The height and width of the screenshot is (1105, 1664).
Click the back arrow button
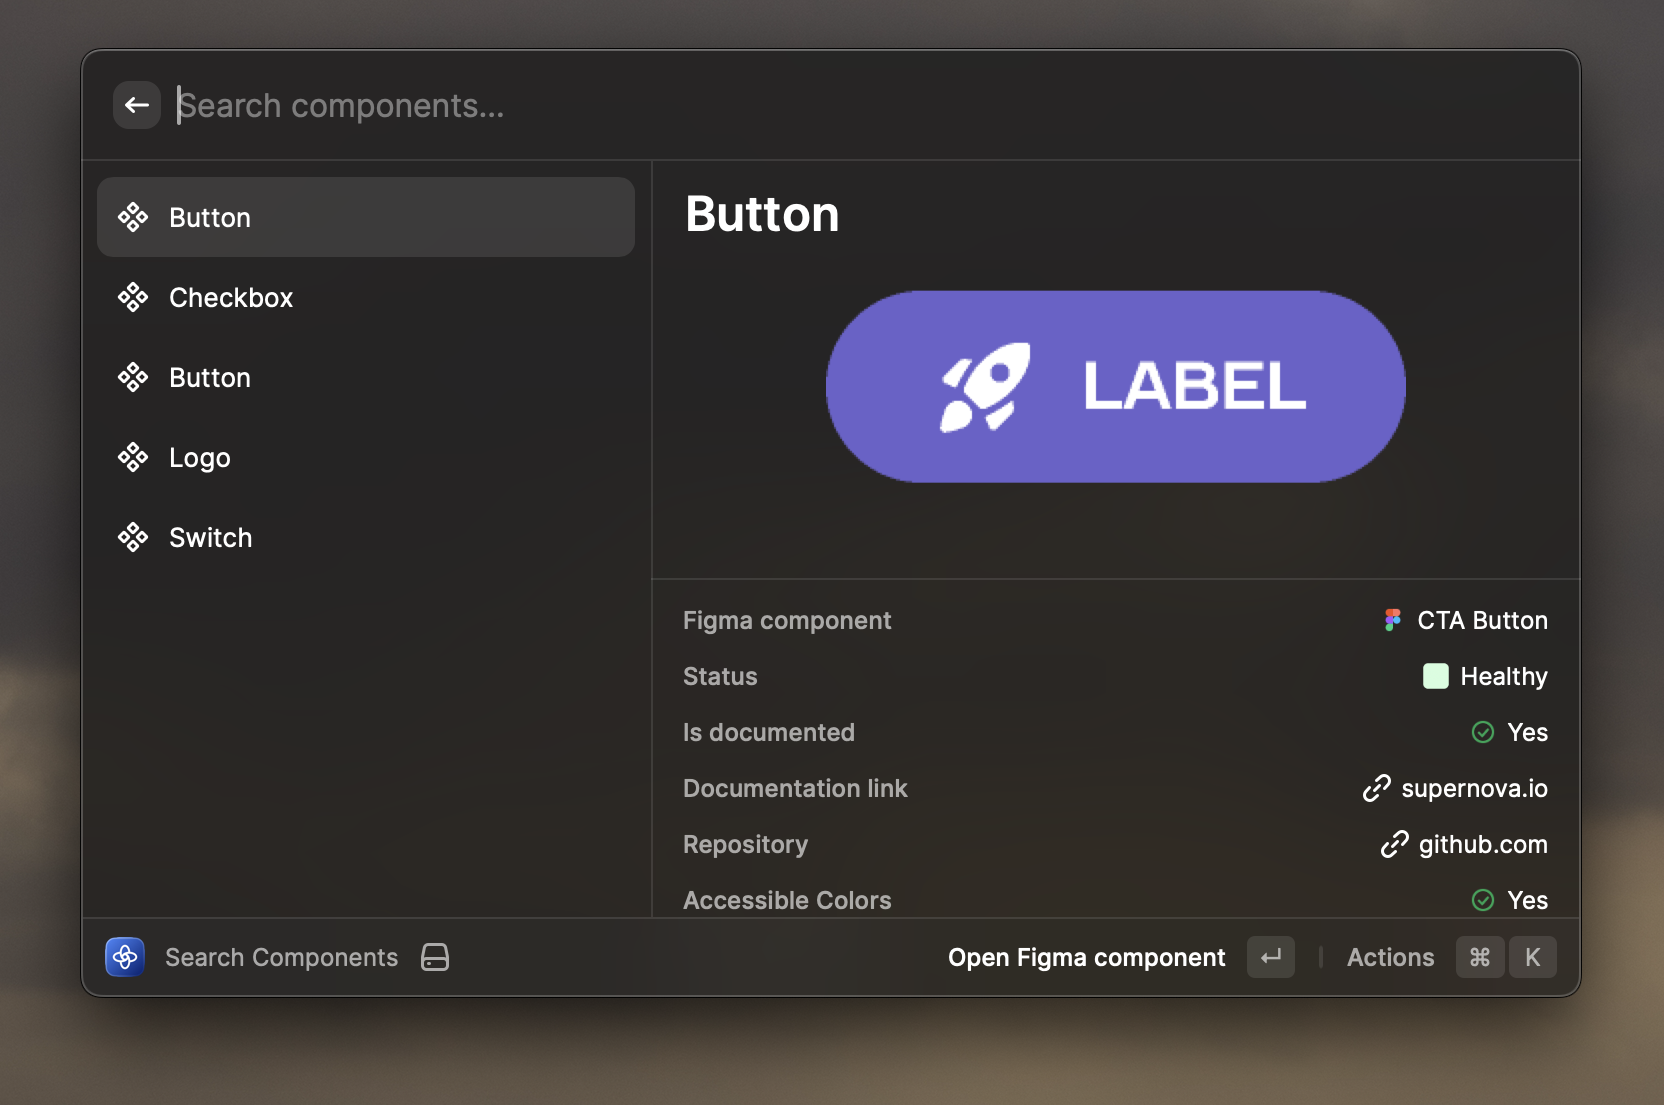coord(137,105)
